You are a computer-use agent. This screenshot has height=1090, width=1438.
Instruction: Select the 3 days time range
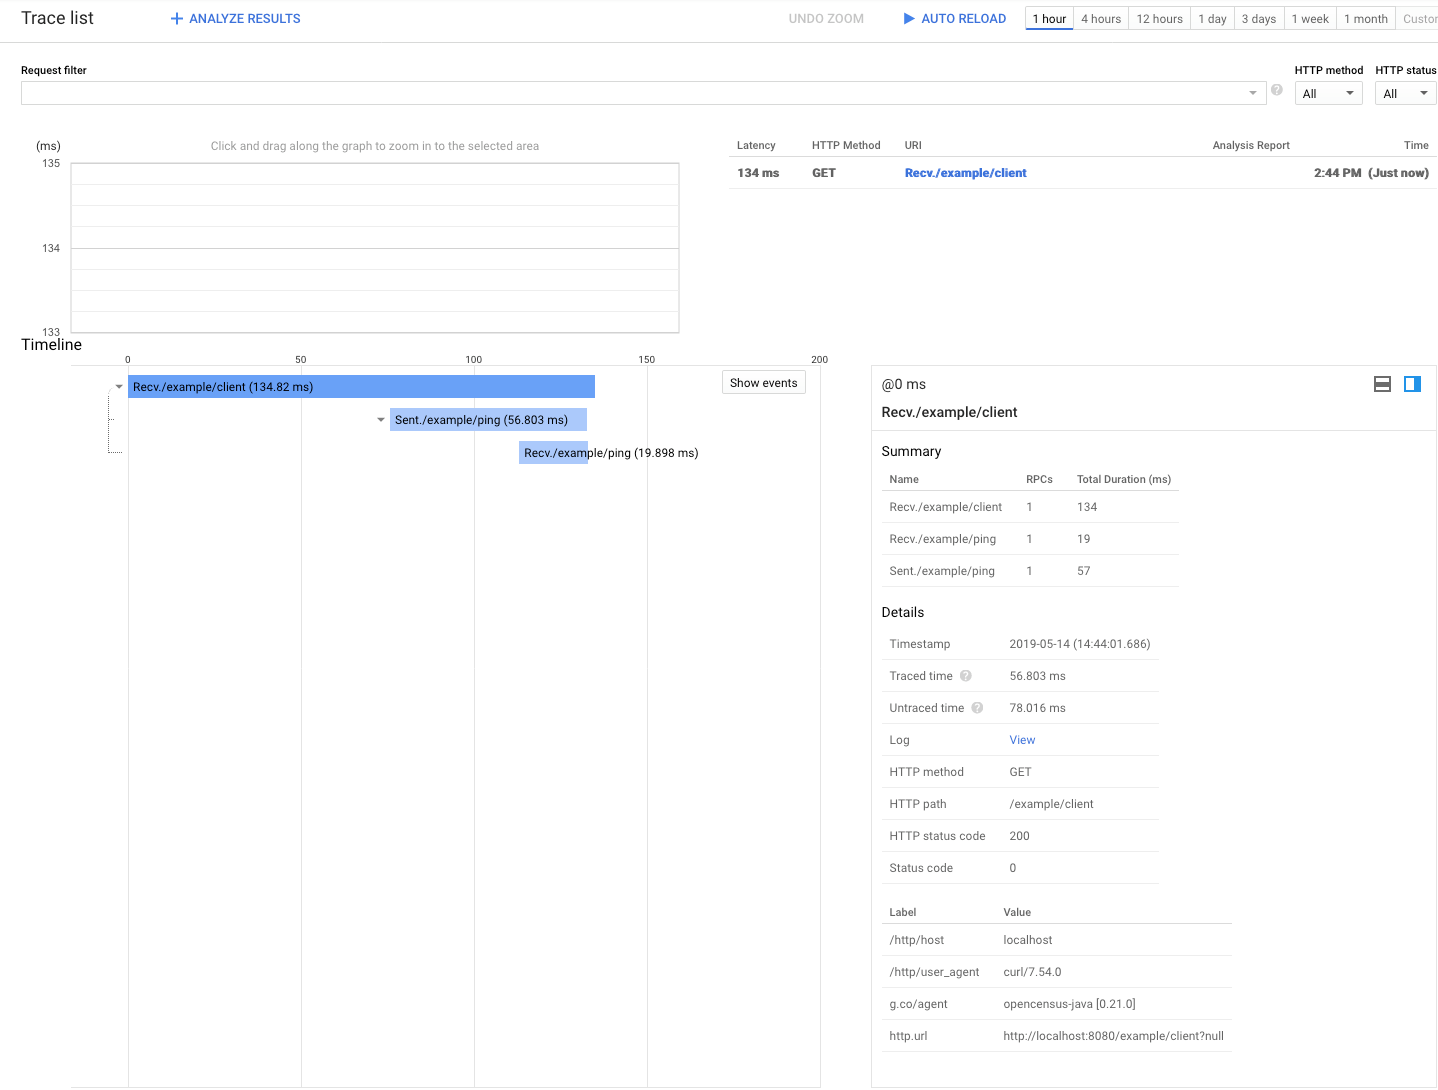click(x=1259, y=19)
